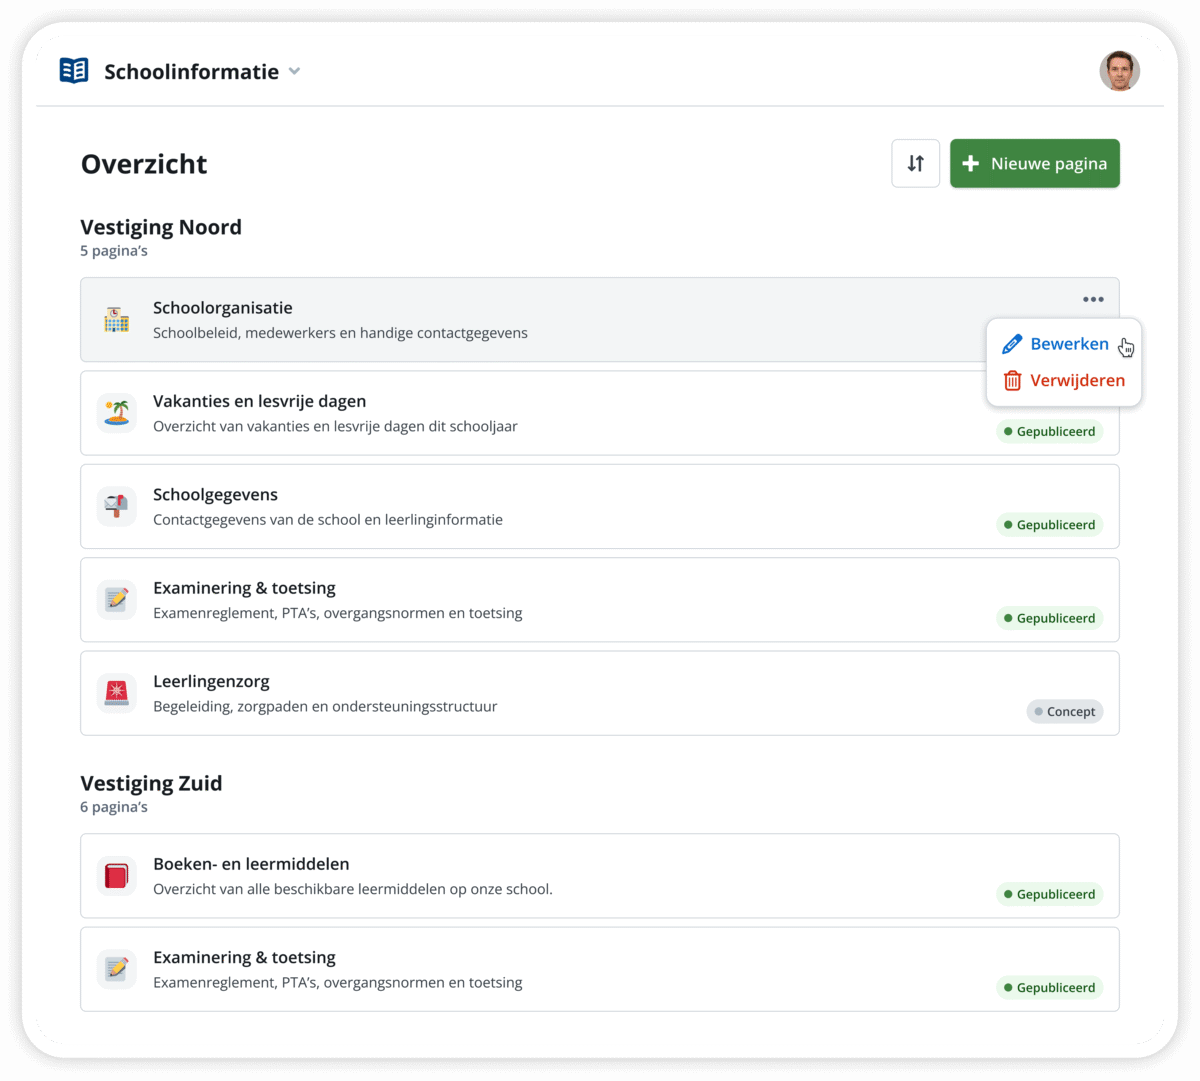Click the red book icon for Boeken- en leermiddelen
Screen dimensions: 1200x1081
click(117, 876)
